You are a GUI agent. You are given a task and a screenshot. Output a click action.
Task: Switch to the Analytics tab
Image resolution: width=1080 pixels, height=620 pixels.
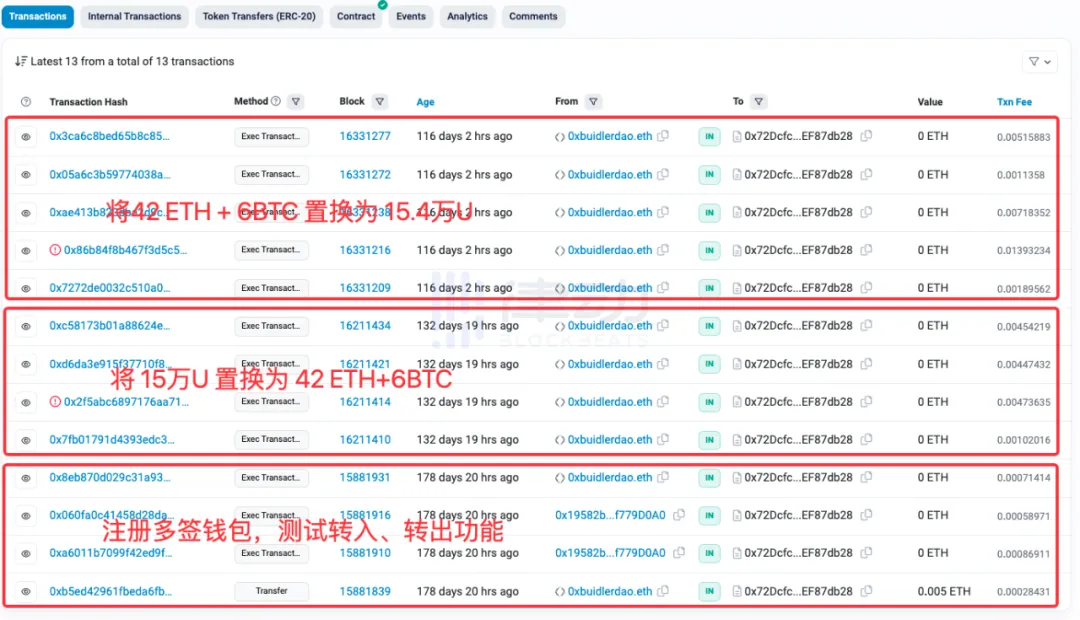coord(467,16)
